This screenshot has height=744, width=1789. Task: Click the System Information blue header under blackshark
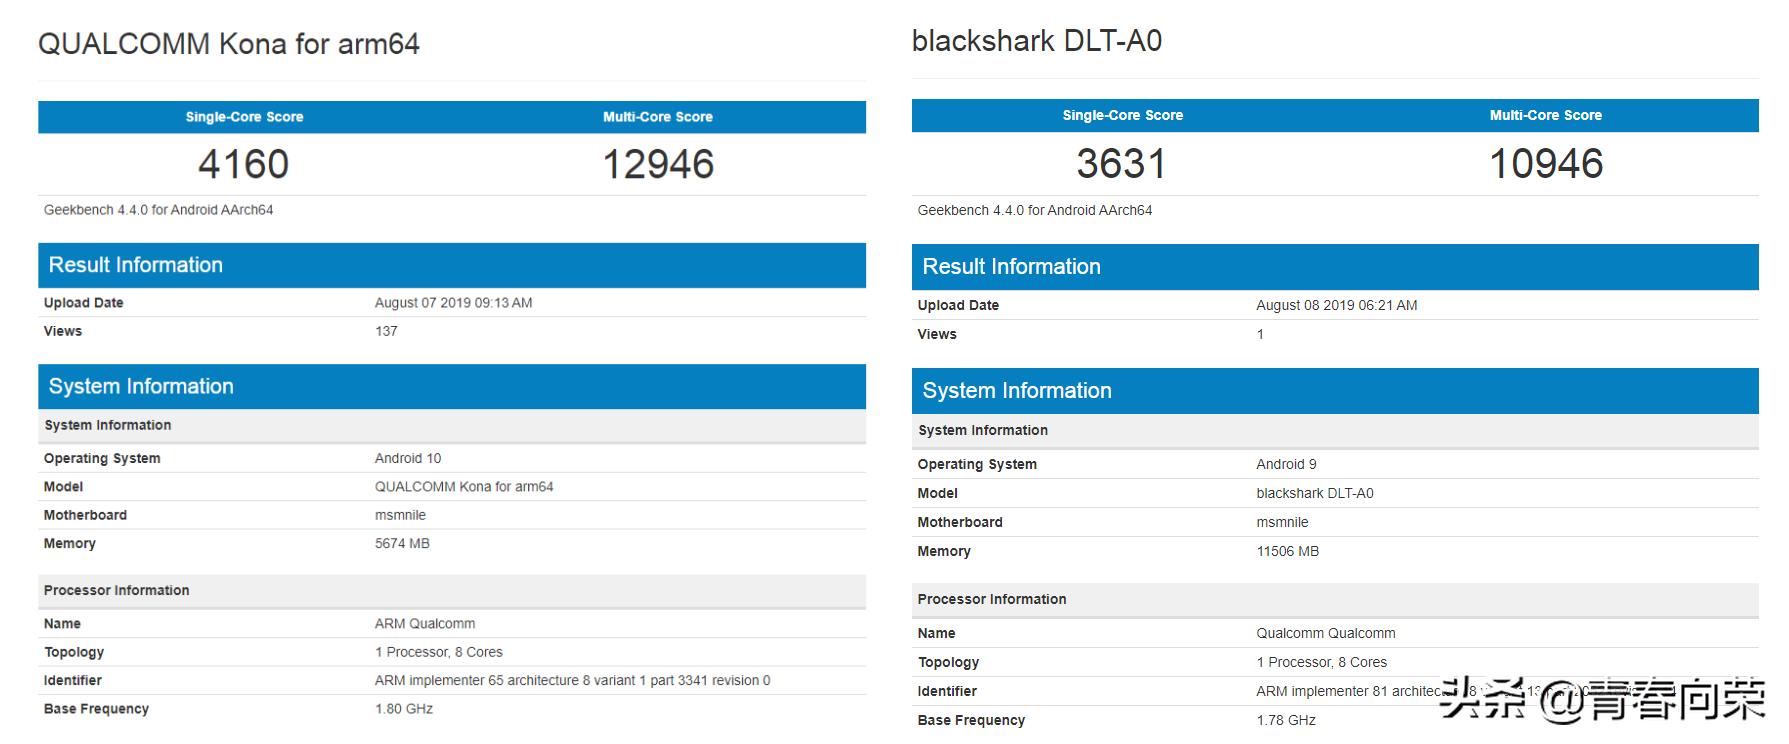coord(1016,391)
